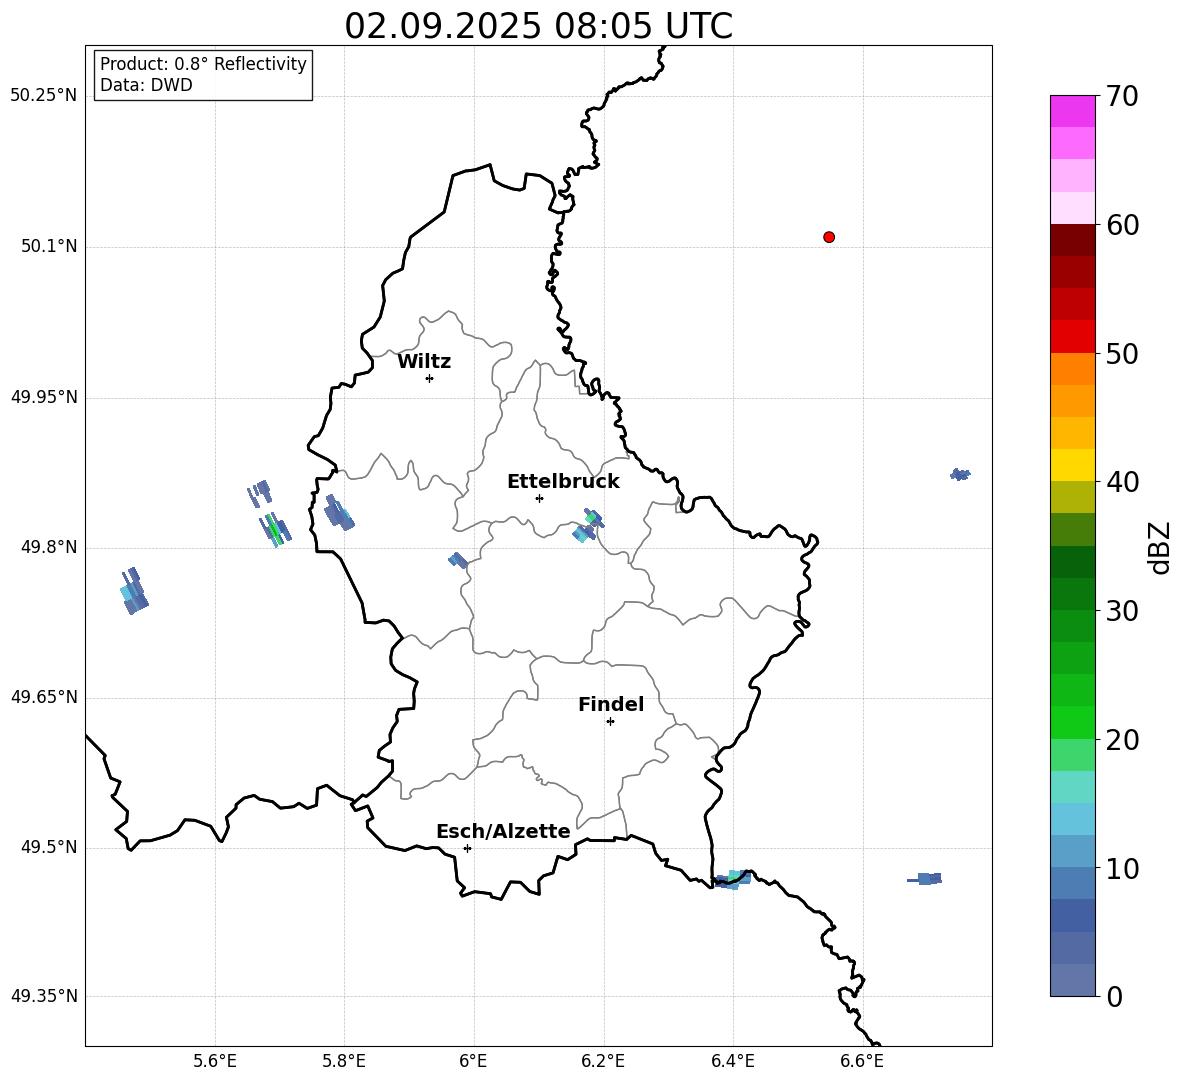Click the 50 label on the colorbar
1184x1081 pixels.
(x=1122, y=354)
